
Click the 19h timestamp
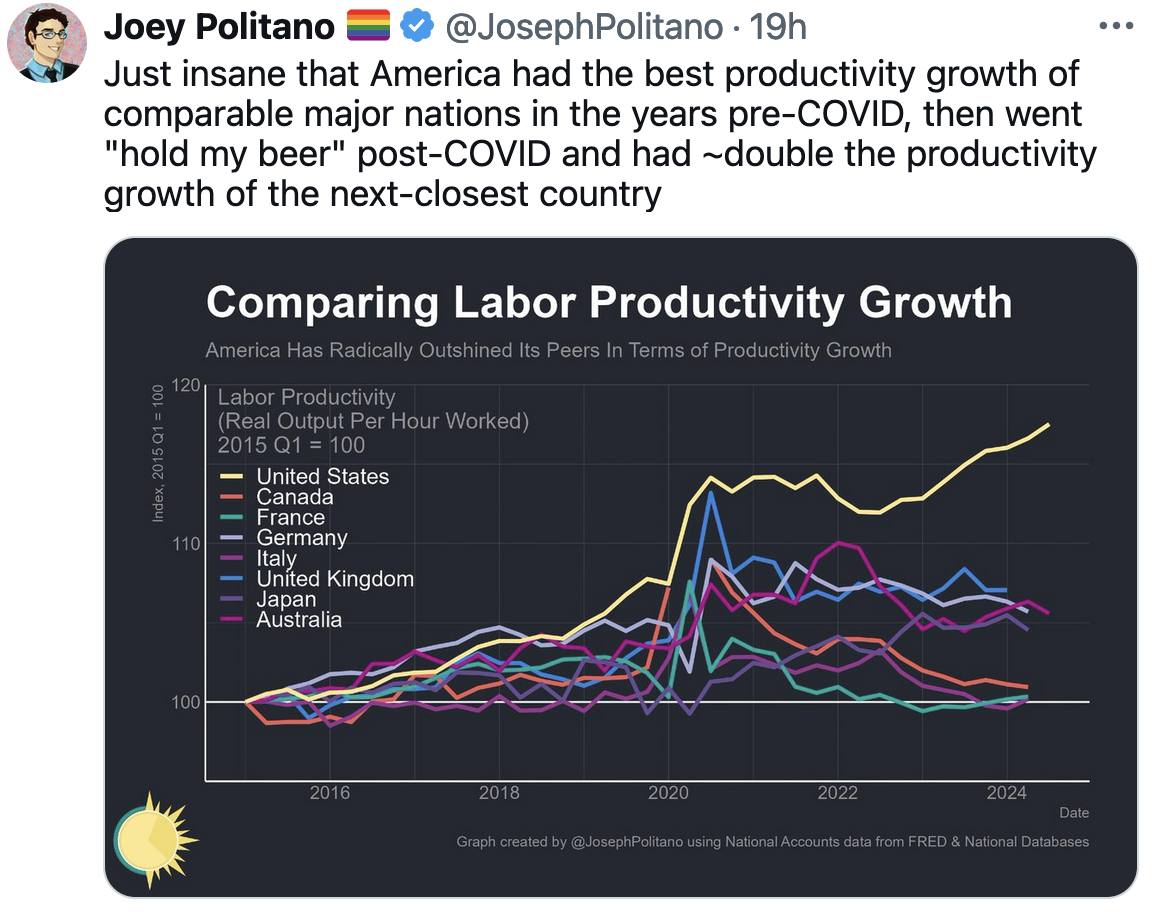coord(778,28)
